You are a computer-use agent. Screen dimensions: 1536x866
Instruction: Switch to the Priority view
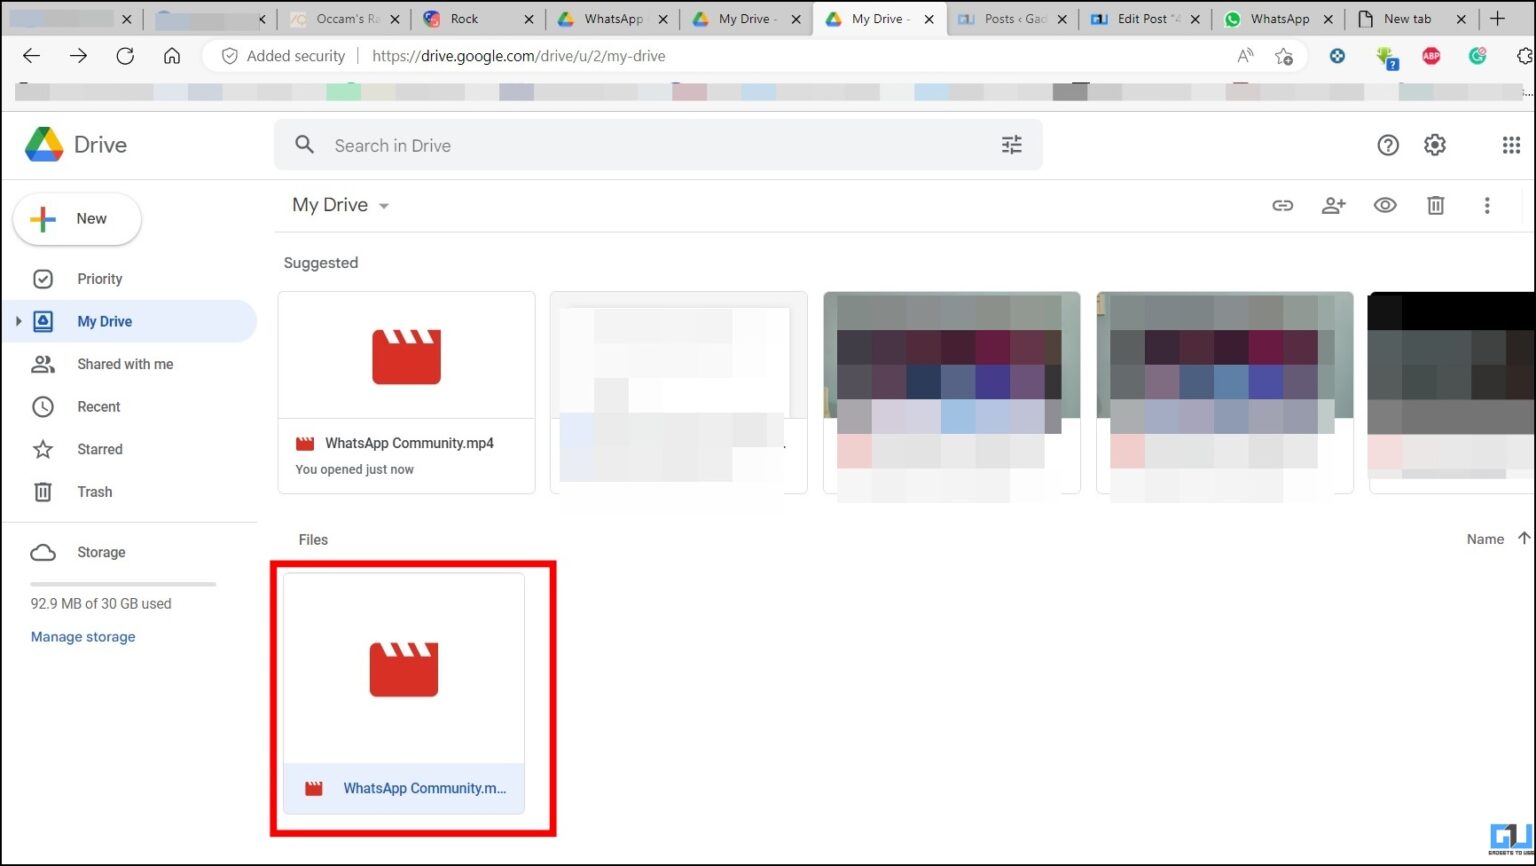(x=99, y=279)
